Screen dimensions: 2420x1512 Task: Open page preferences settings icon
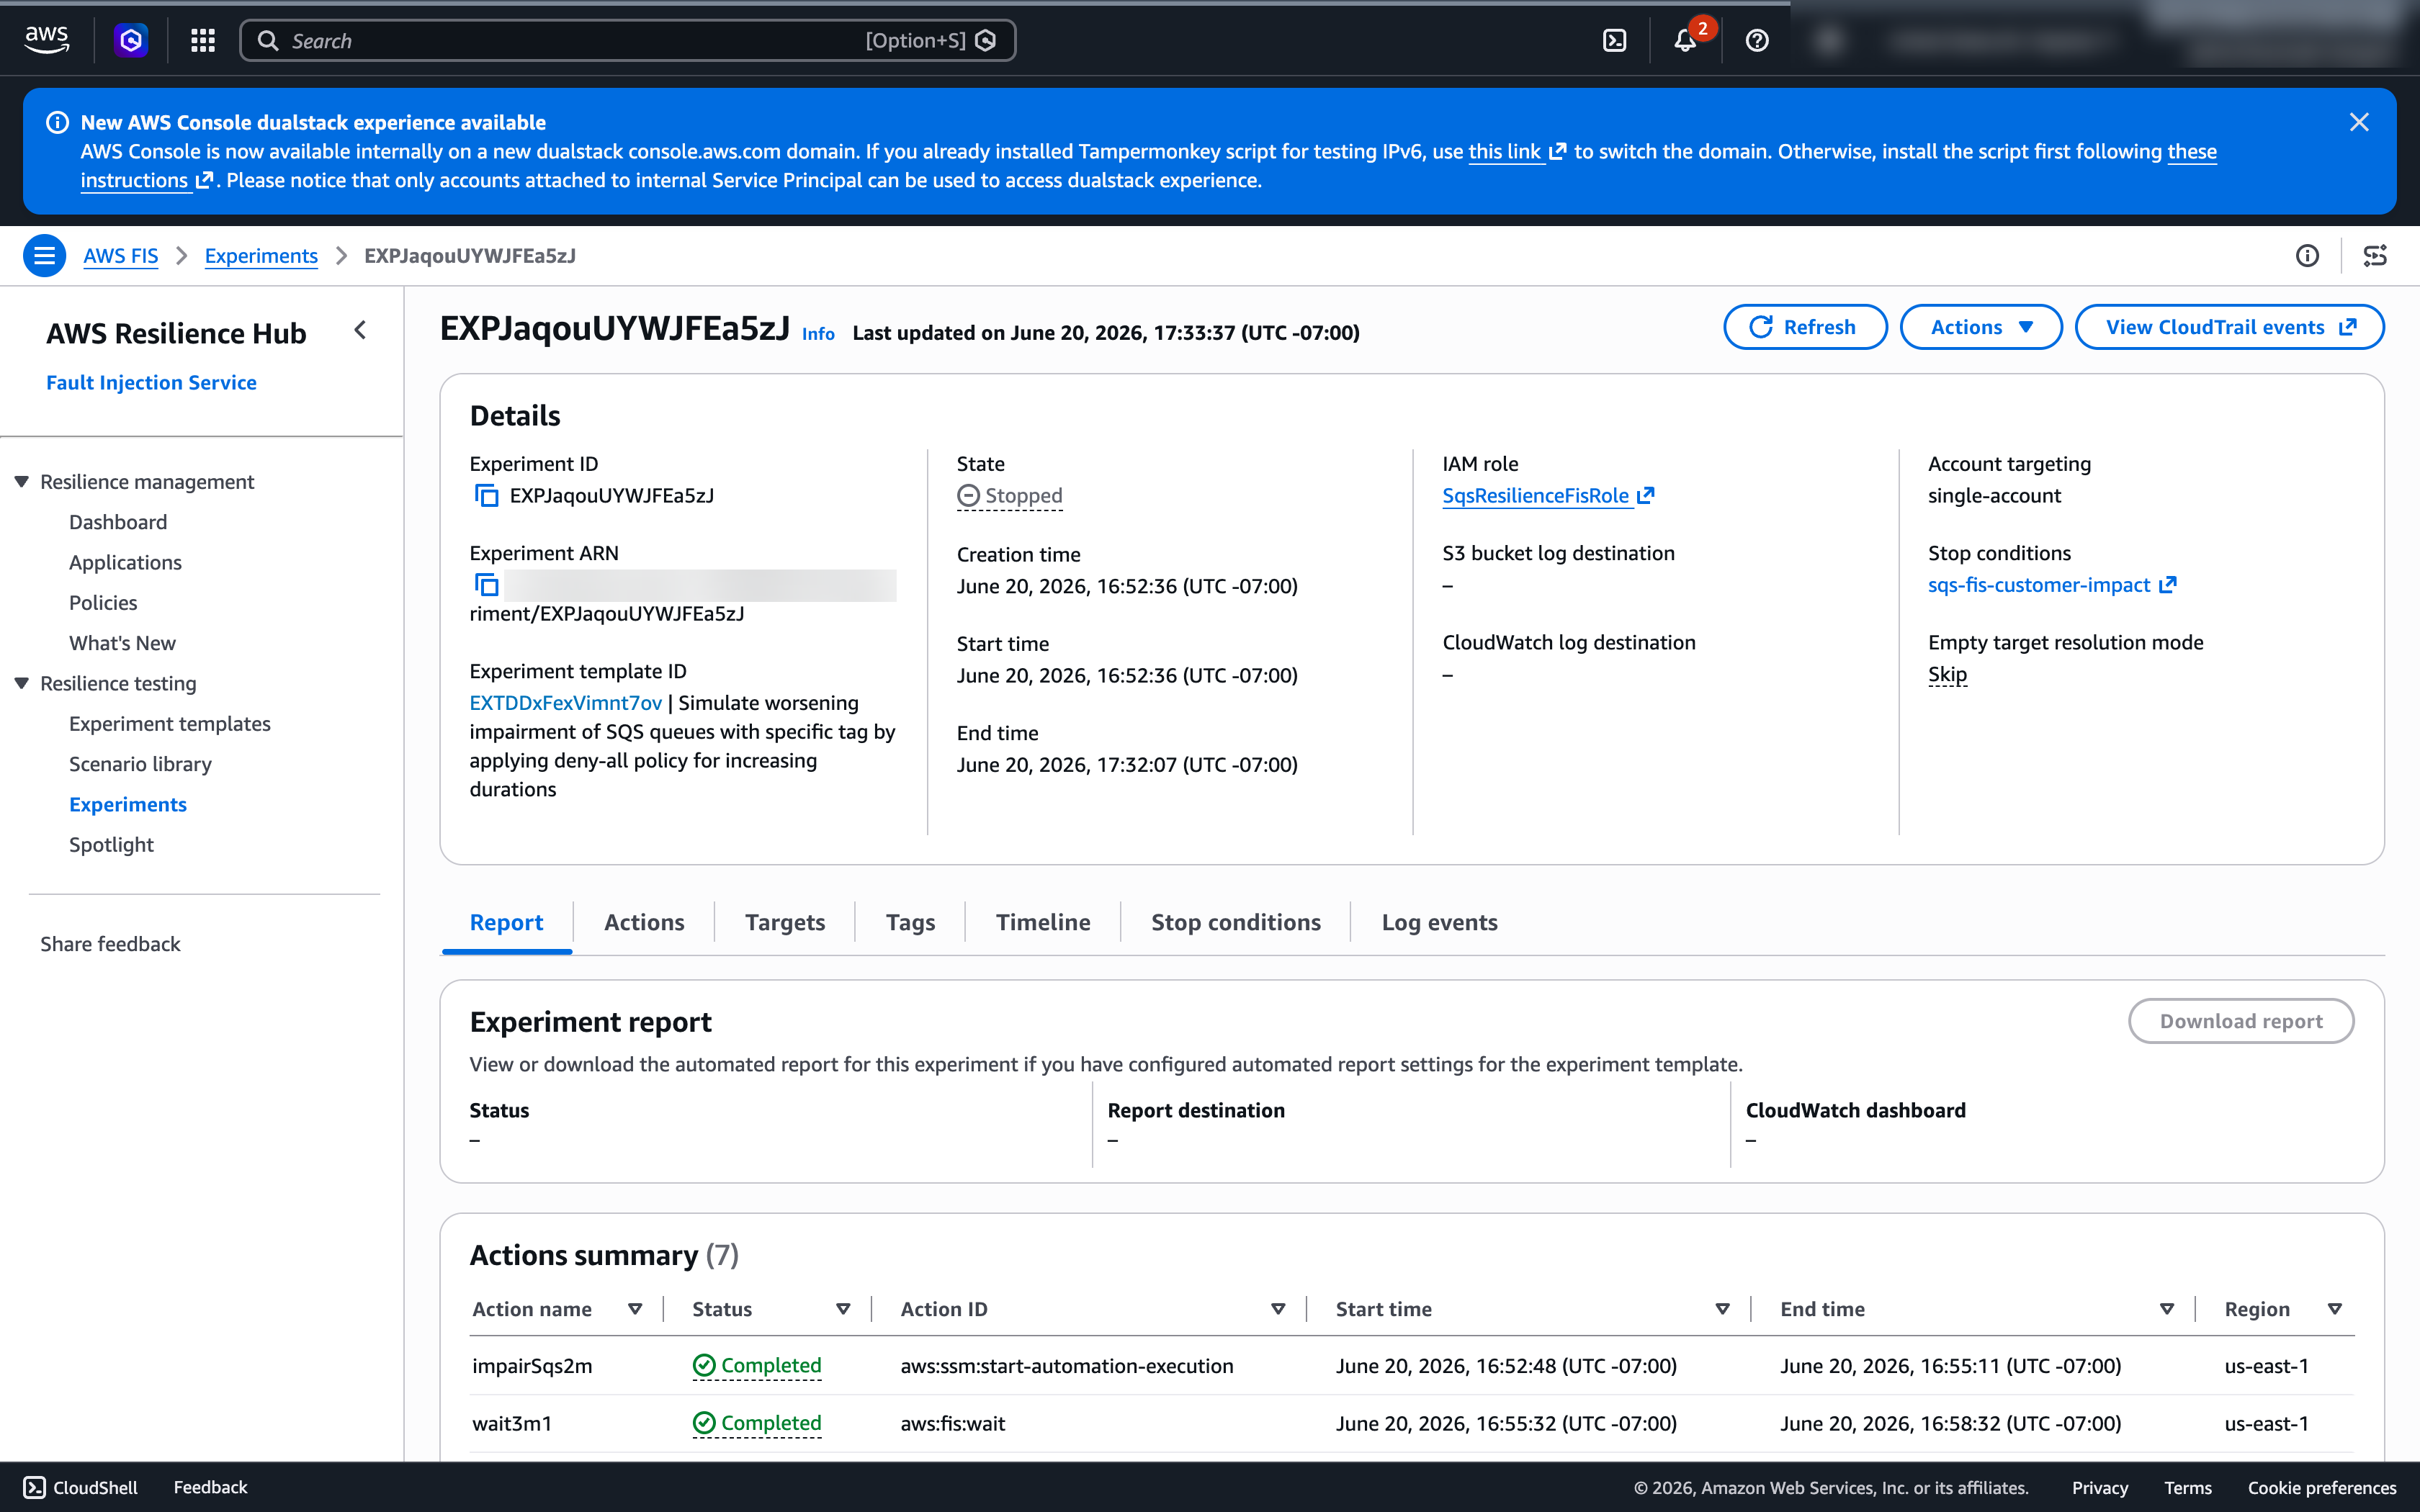point(2375,256)
